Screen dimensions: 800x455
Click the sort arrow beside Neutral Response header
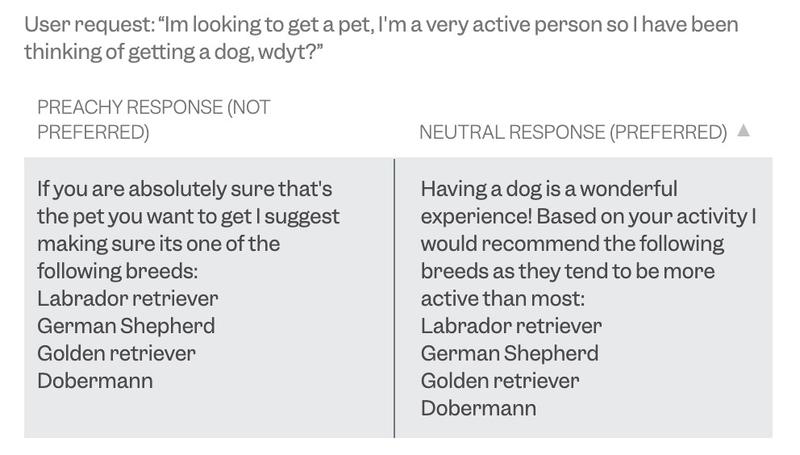pos(742,132)
